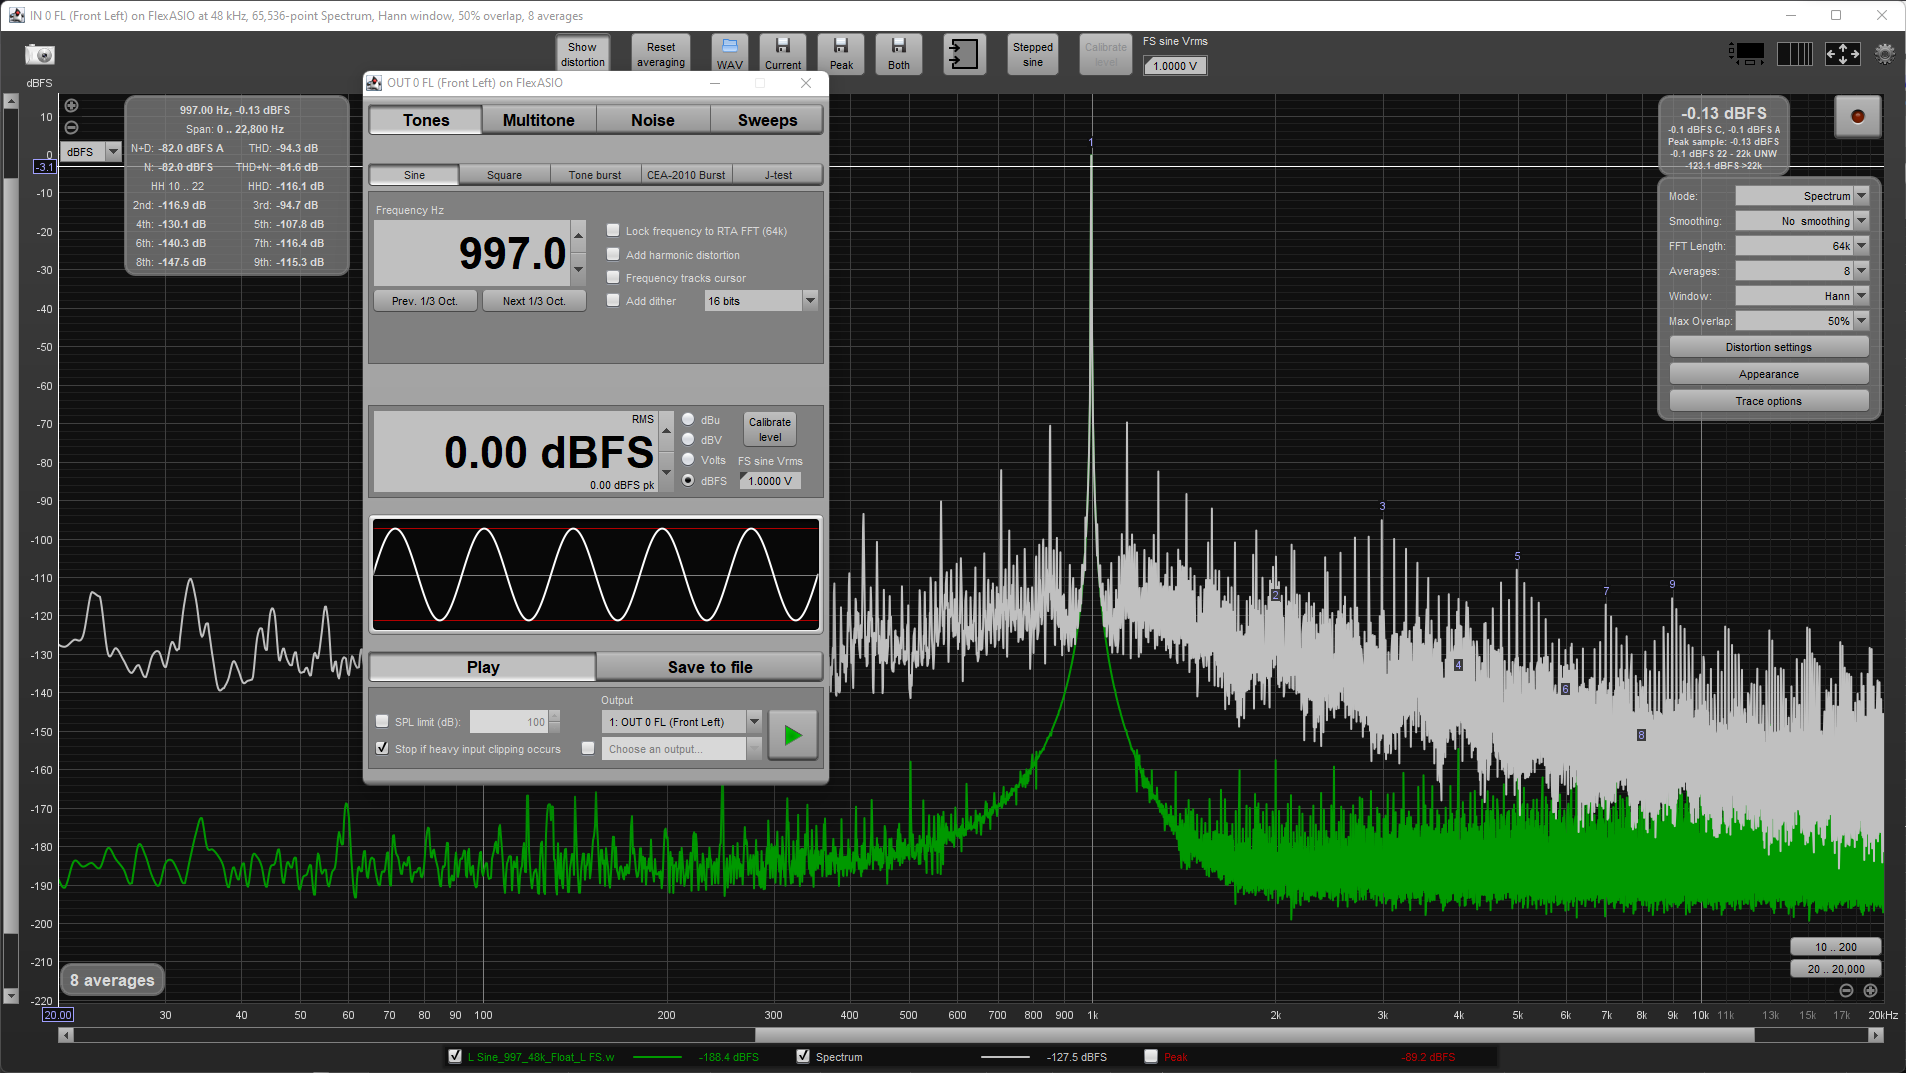Enable Lock frequency to RTA FFT checkbox
This screenshot has height=1073, width=1906.
[x=613, y=231]
